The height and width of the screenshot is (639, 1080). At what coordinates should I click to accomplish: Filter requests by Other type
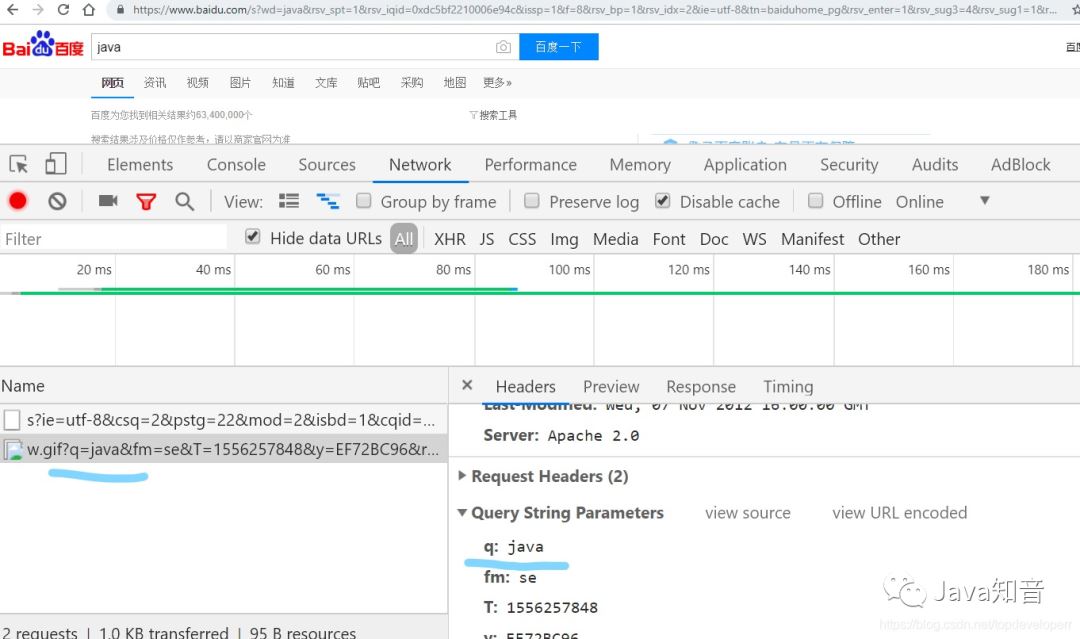click(x=879, y=239)
